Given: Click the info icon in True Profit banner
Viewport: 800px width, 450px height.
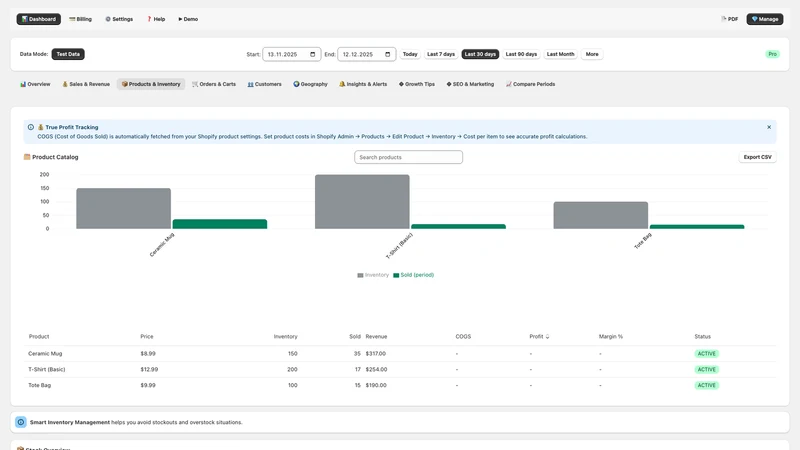Looking at the screenshot, I should pyautogui.click(x=31, y=127).
